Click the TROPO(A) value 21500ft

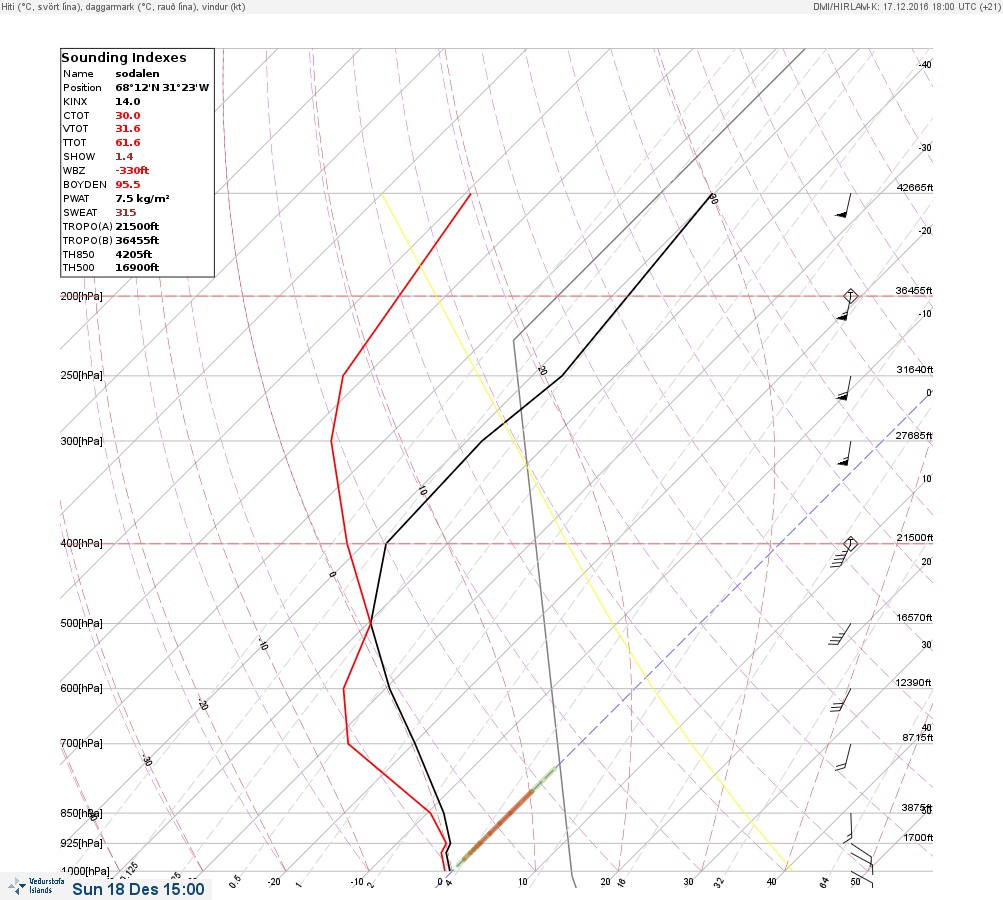point(137,227)
